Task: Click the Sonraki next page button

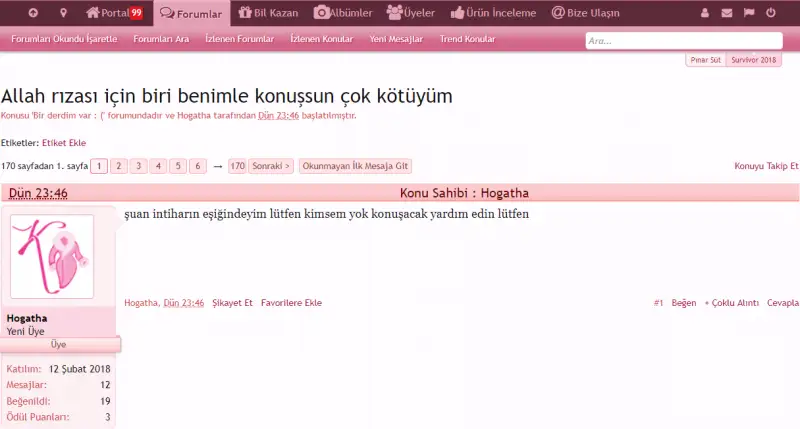Action: click(271, 166)
